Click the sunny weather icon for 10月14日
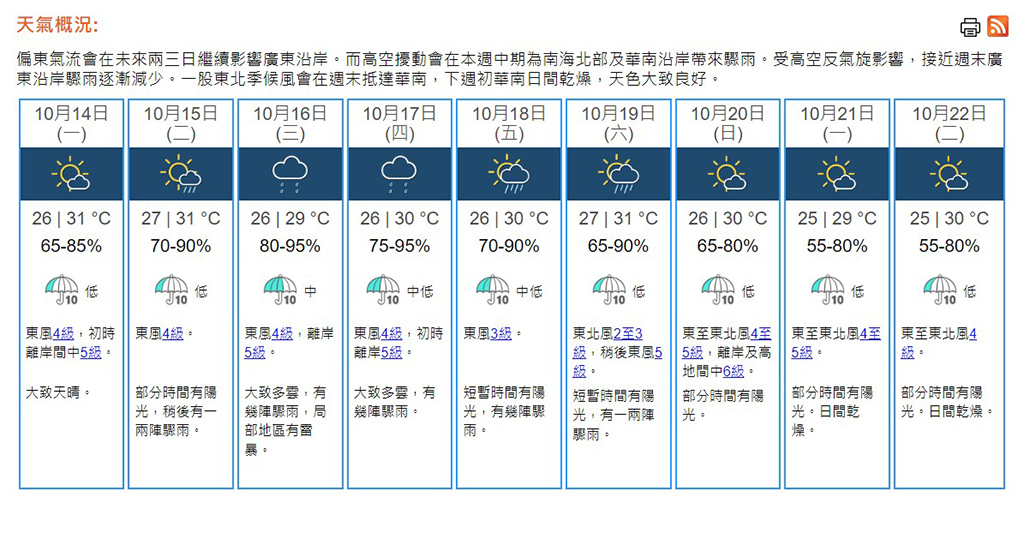1024x539 pixels. coord(71,175)
